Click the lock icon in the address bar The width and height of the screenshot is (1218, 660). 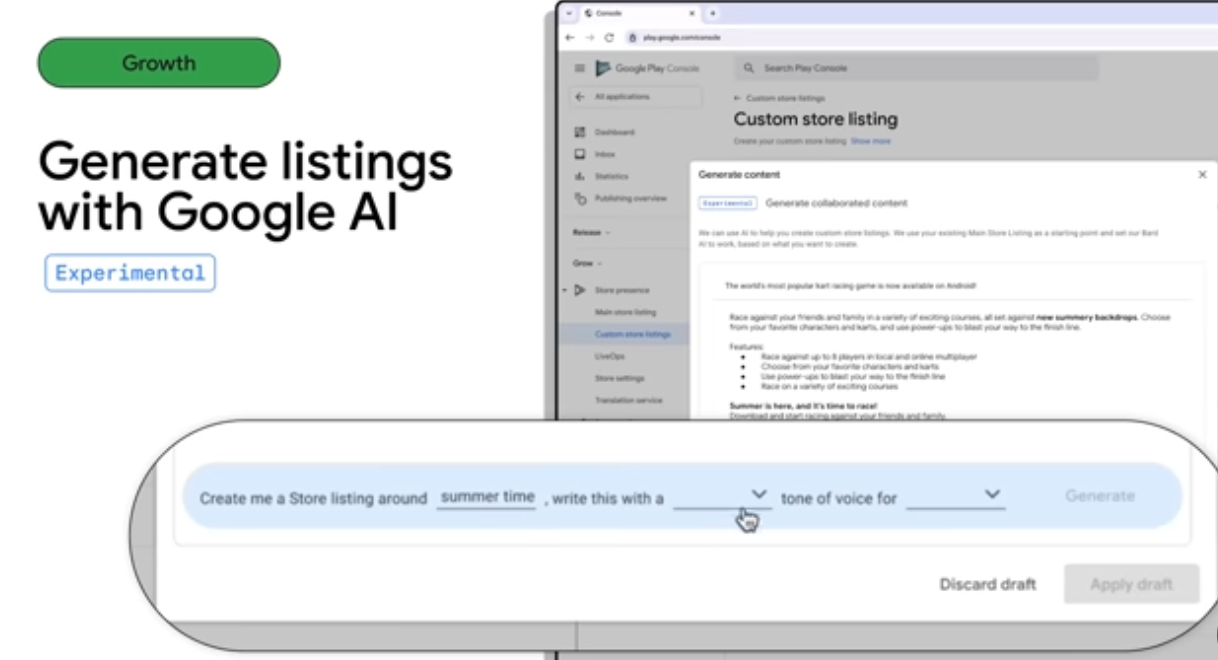[633, 37]
